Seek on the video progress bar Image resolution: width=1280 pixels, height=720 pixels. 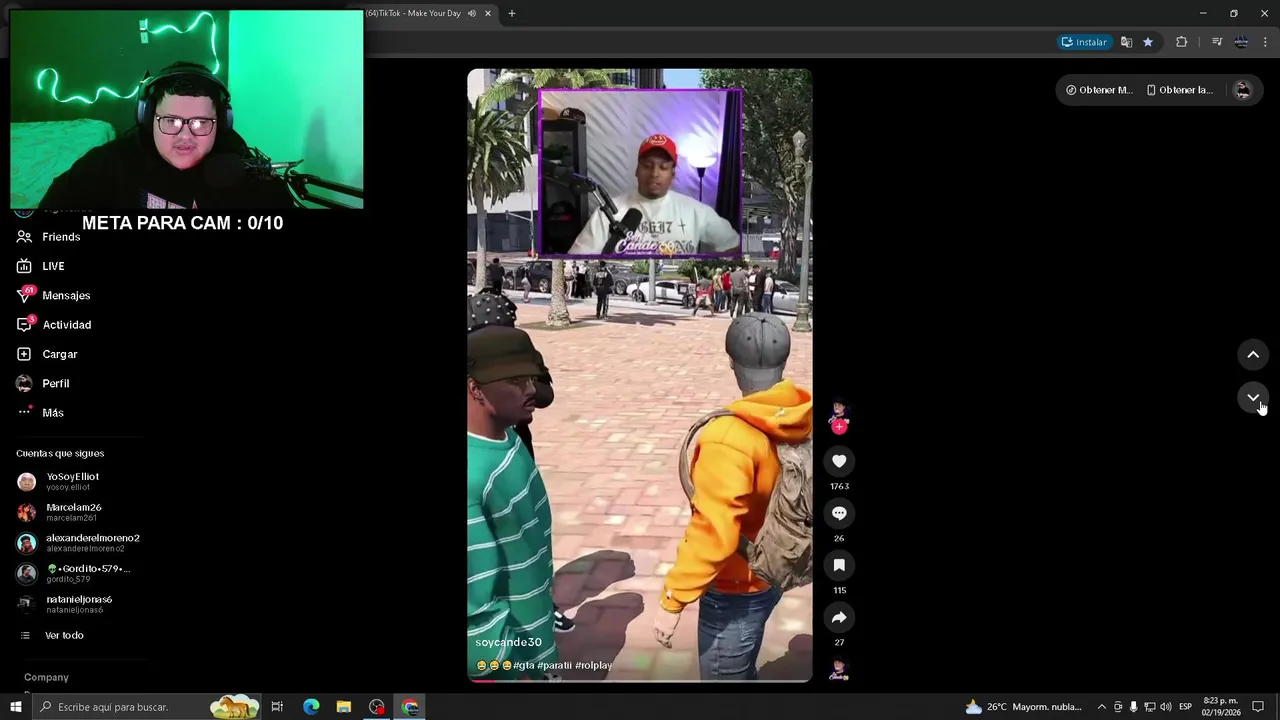(639, 681)
